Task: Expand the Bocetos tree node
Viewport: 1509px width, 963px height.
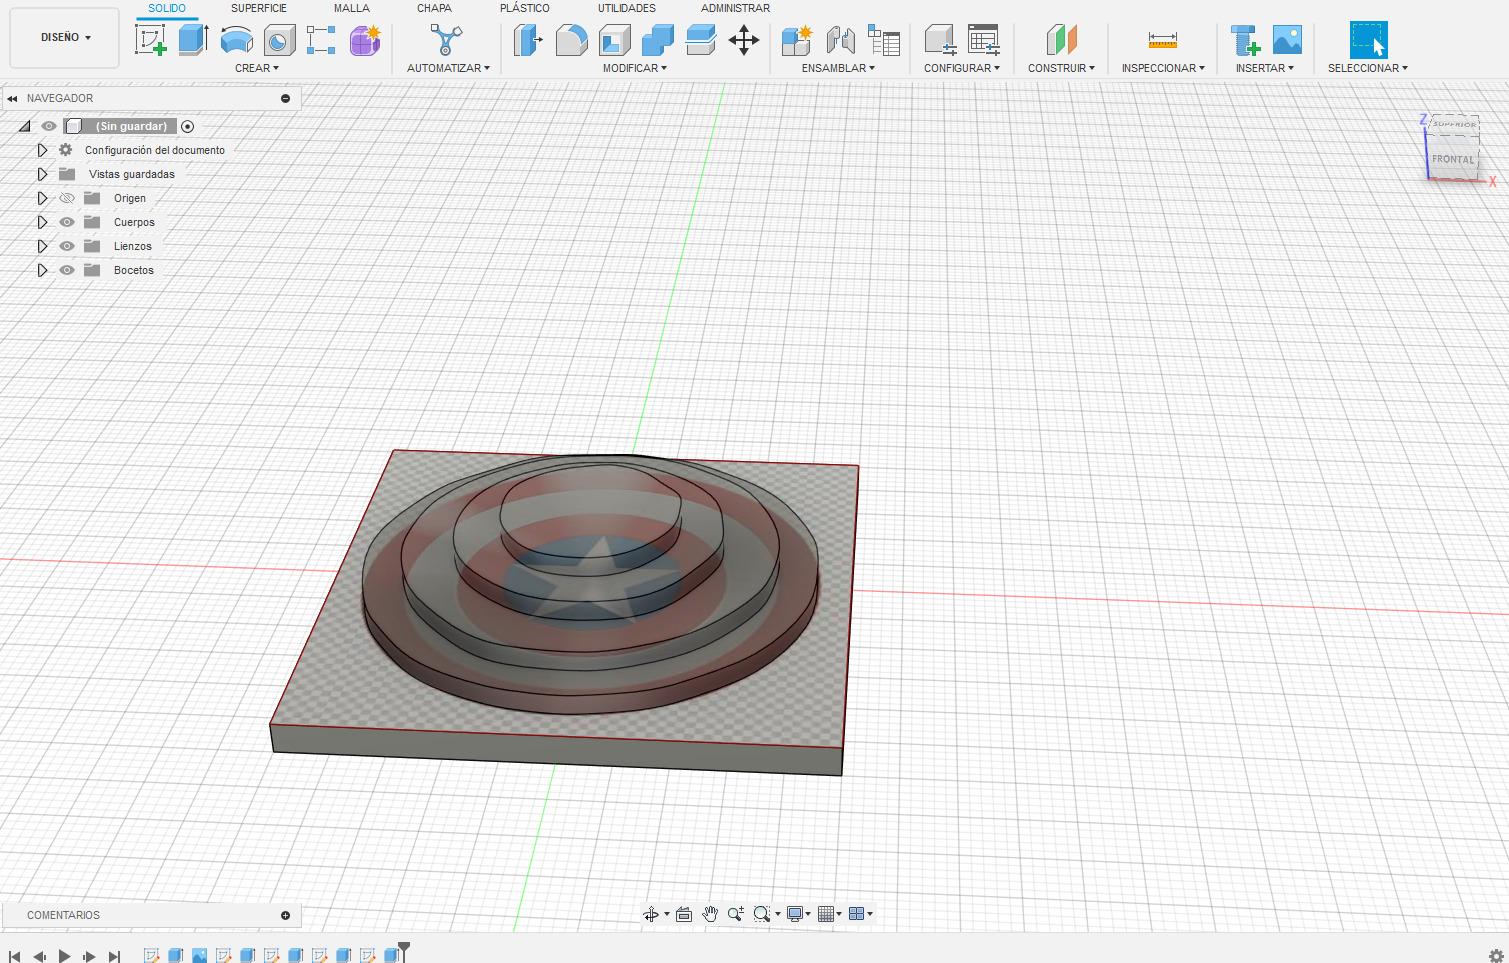Action: 42,270
